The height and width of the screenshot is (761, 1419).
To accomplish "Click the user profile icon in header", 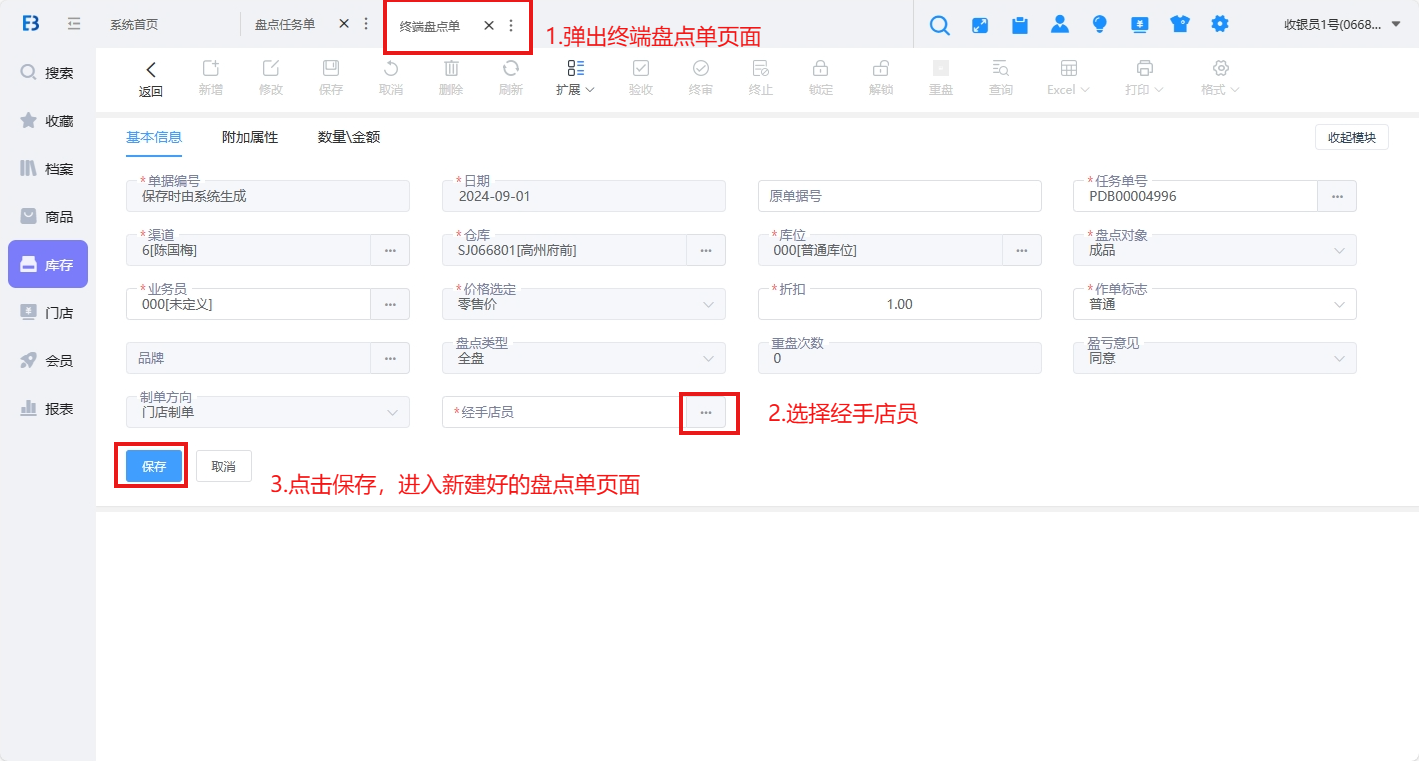I will point(1060,25).
